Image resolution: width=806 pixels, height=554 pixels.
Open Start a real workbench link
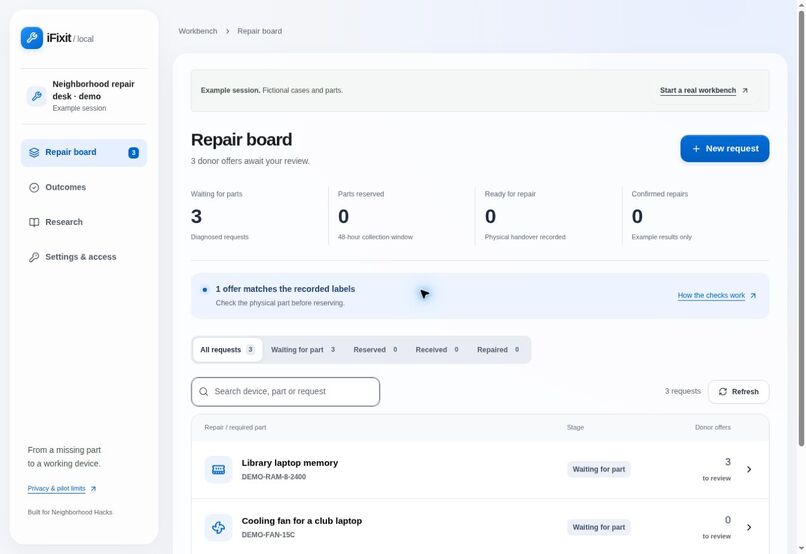point(698,90)
